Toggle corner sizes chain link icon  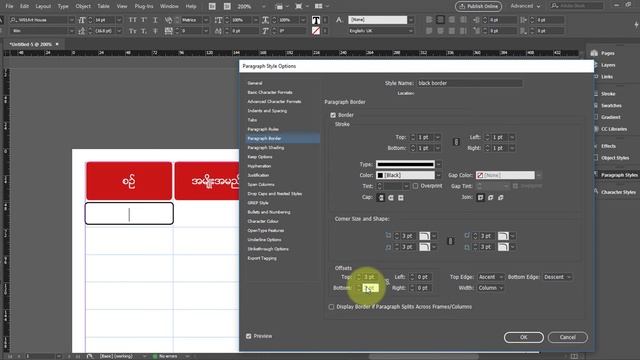coord(451,241)
